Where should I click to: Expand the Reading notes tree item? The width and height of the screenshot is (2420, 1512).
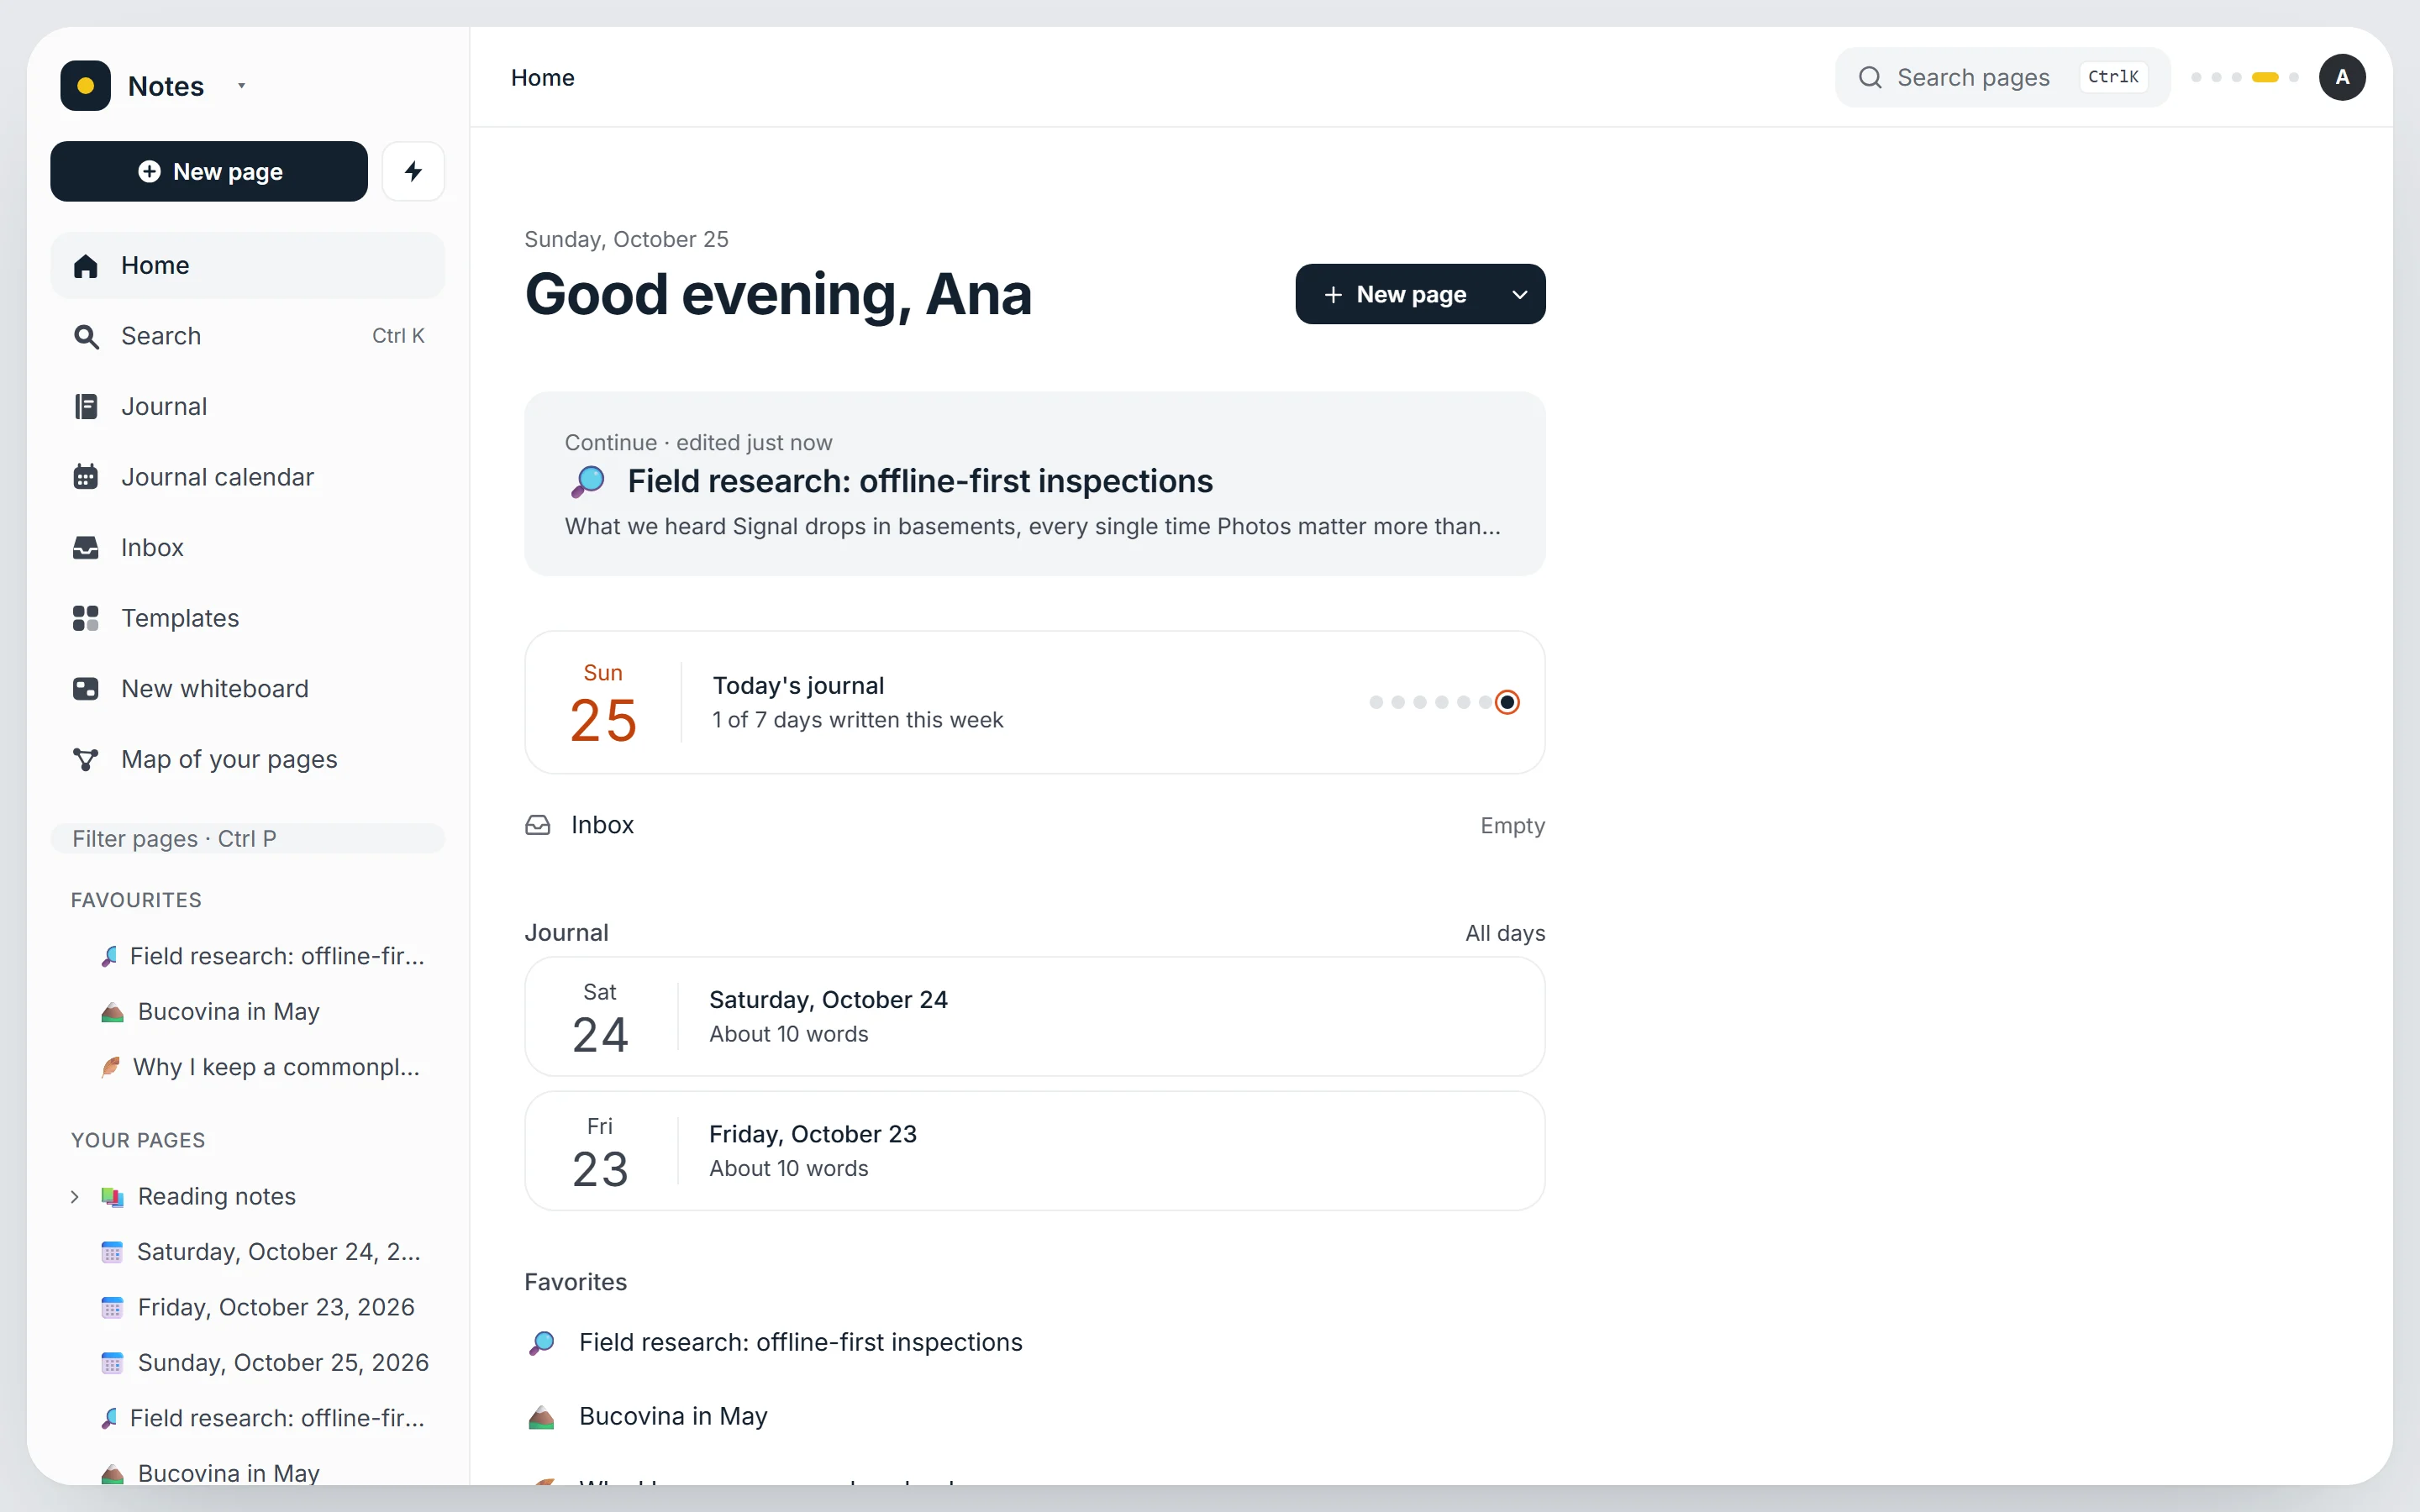pyautogui.click(x=75, y=1196)
